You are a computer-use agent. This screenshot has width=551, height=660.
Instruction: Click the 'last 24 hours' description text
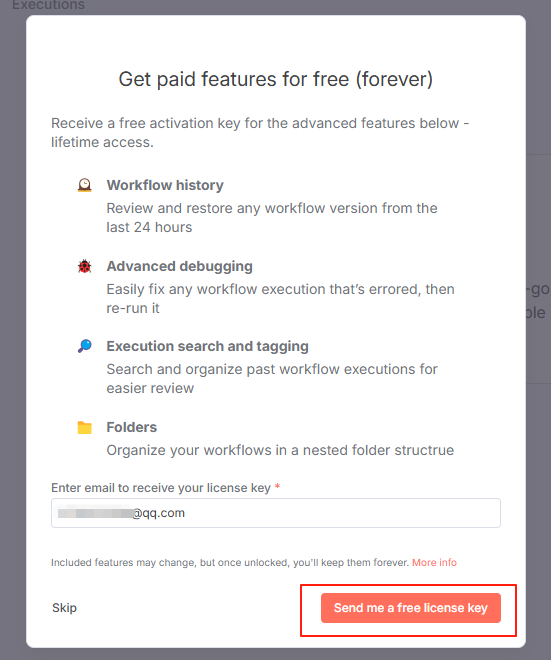pyautogui.click(x=149, y=227)
